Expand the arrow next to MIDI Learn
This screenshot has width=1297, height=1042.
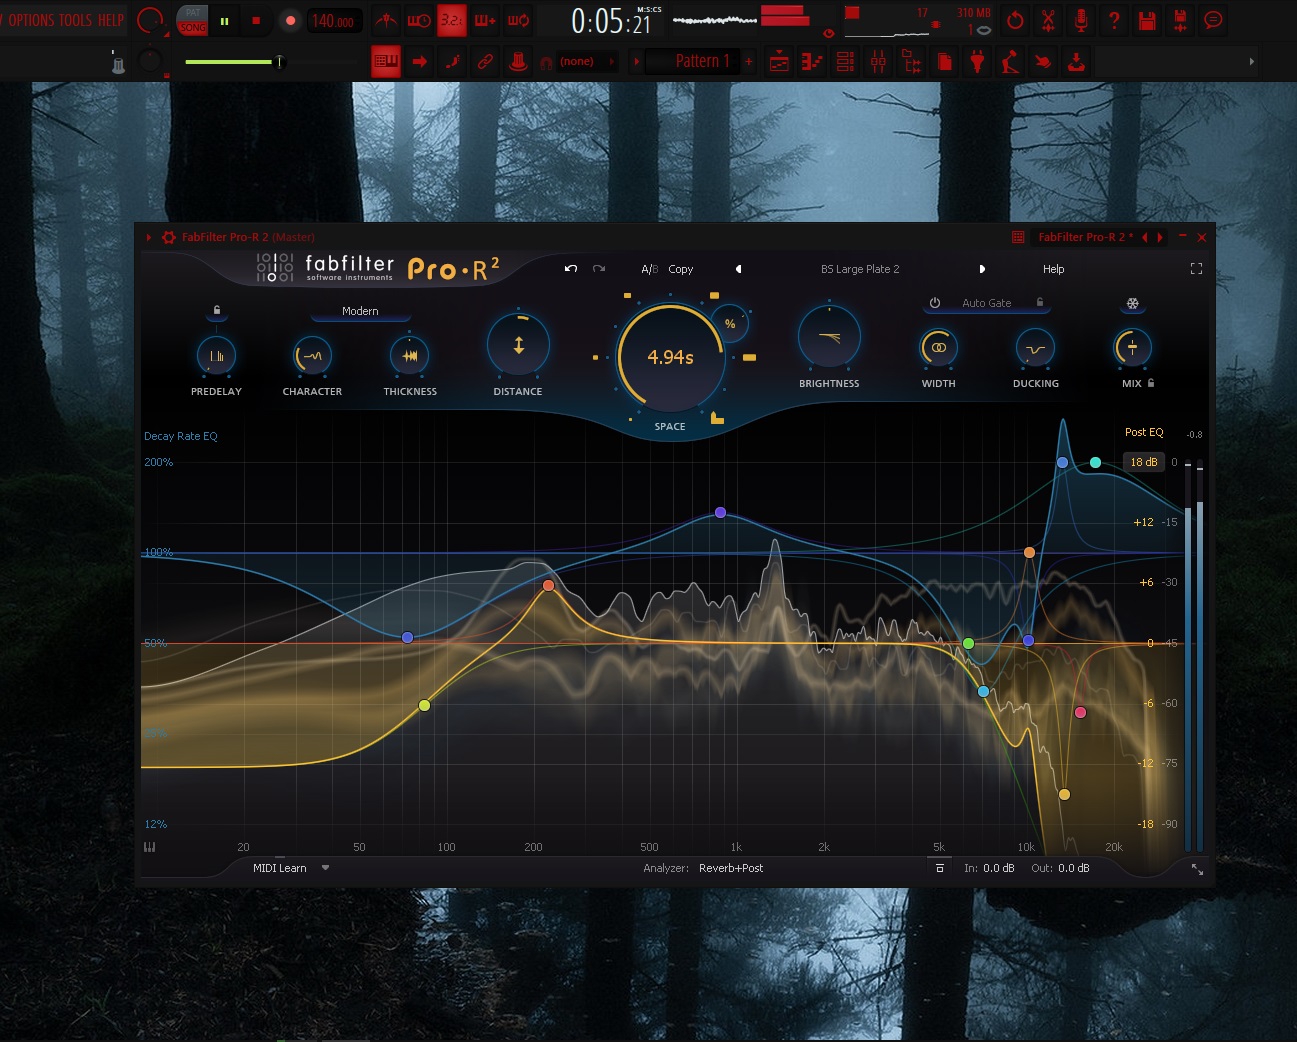click(325, 868)
